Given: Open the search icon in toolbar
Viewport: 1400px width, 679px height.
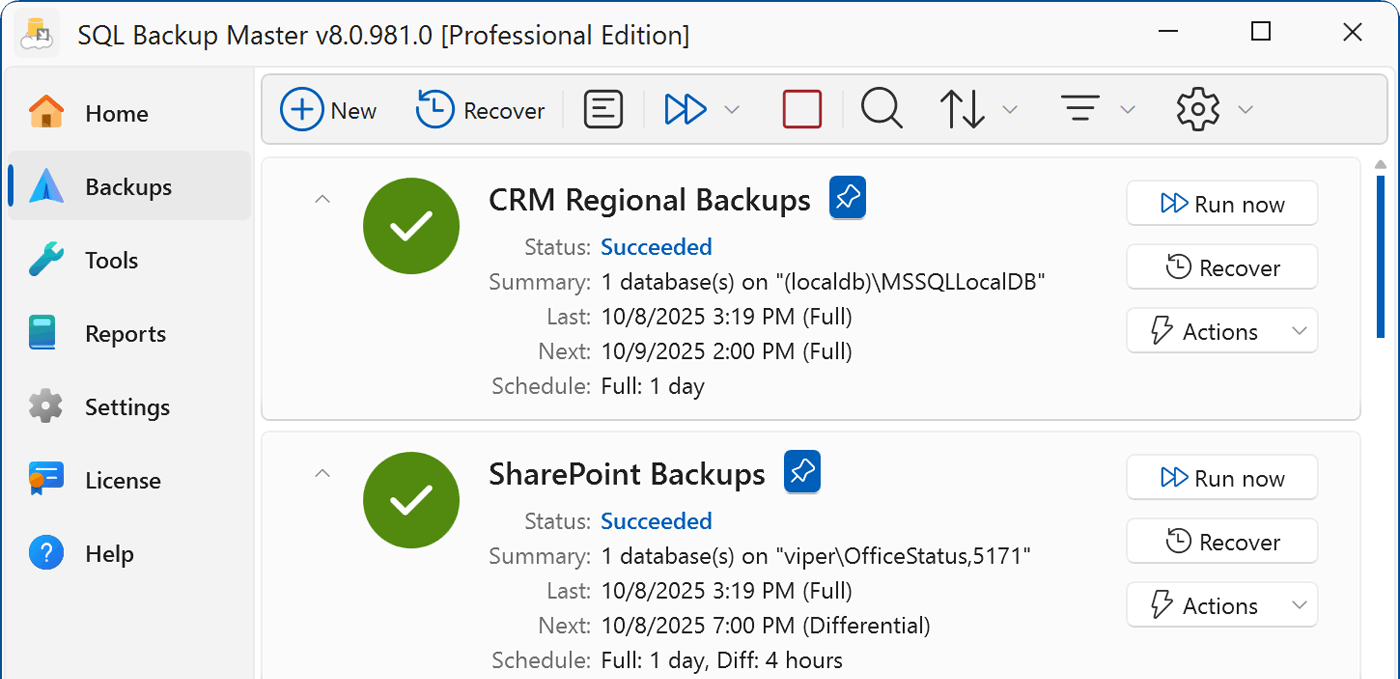Looking at the screenshot, I should coord(880,109).
